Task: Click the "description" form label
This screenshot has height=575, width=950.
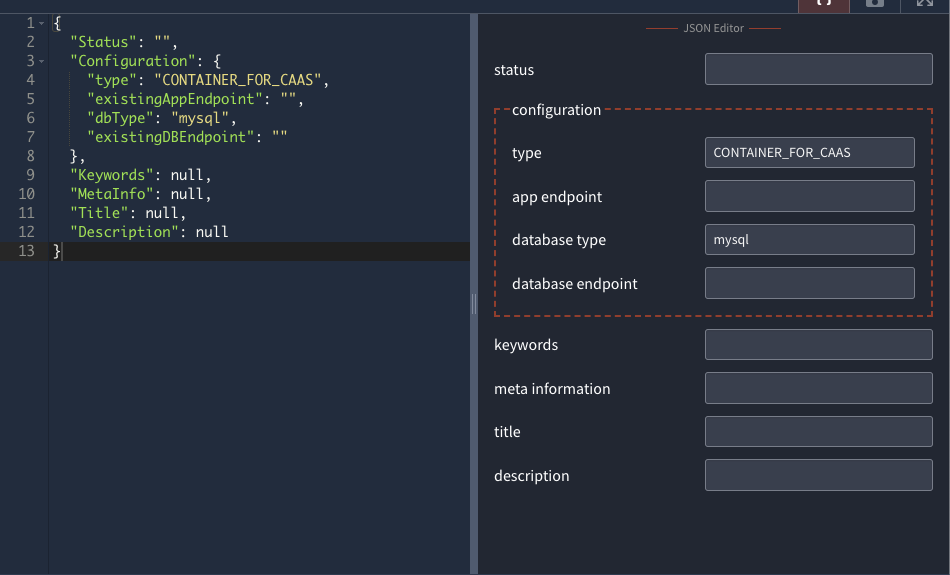Action: pyautogui.click(x=531, y=476)
